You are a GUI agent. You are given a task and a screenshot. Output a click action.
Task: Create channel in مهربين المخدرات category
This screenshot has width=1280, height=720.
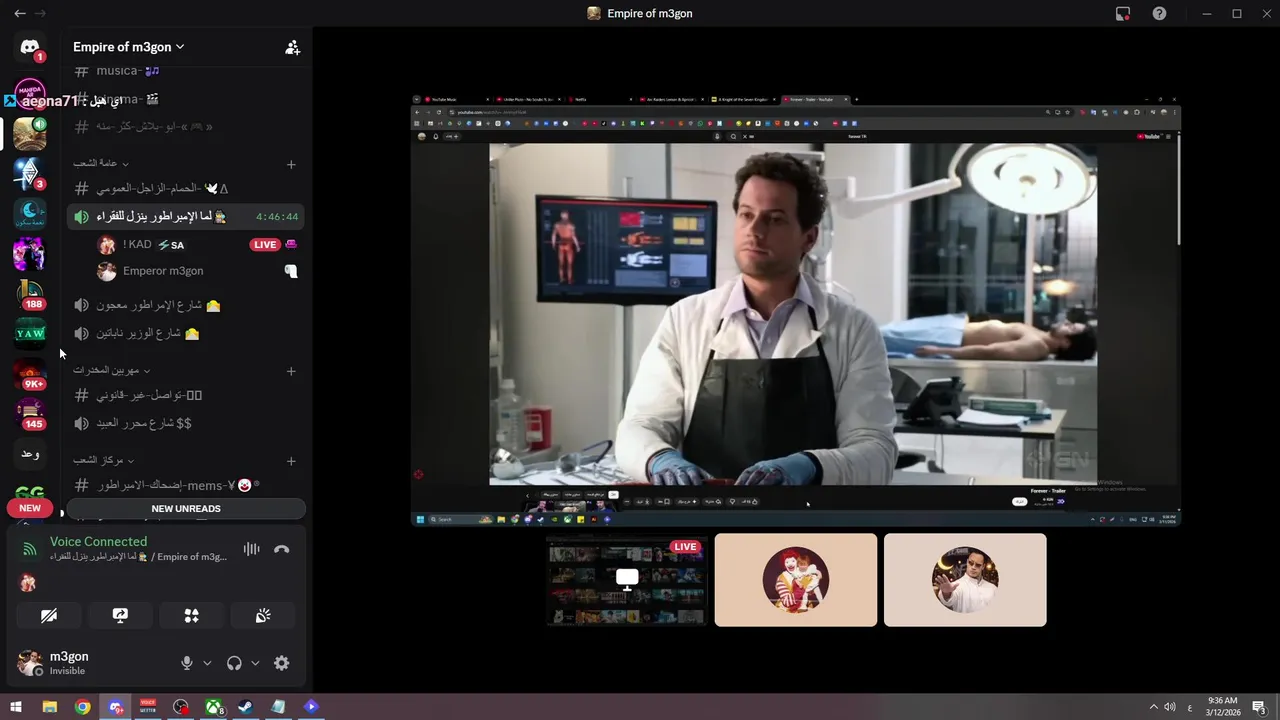tap(291, 371)
